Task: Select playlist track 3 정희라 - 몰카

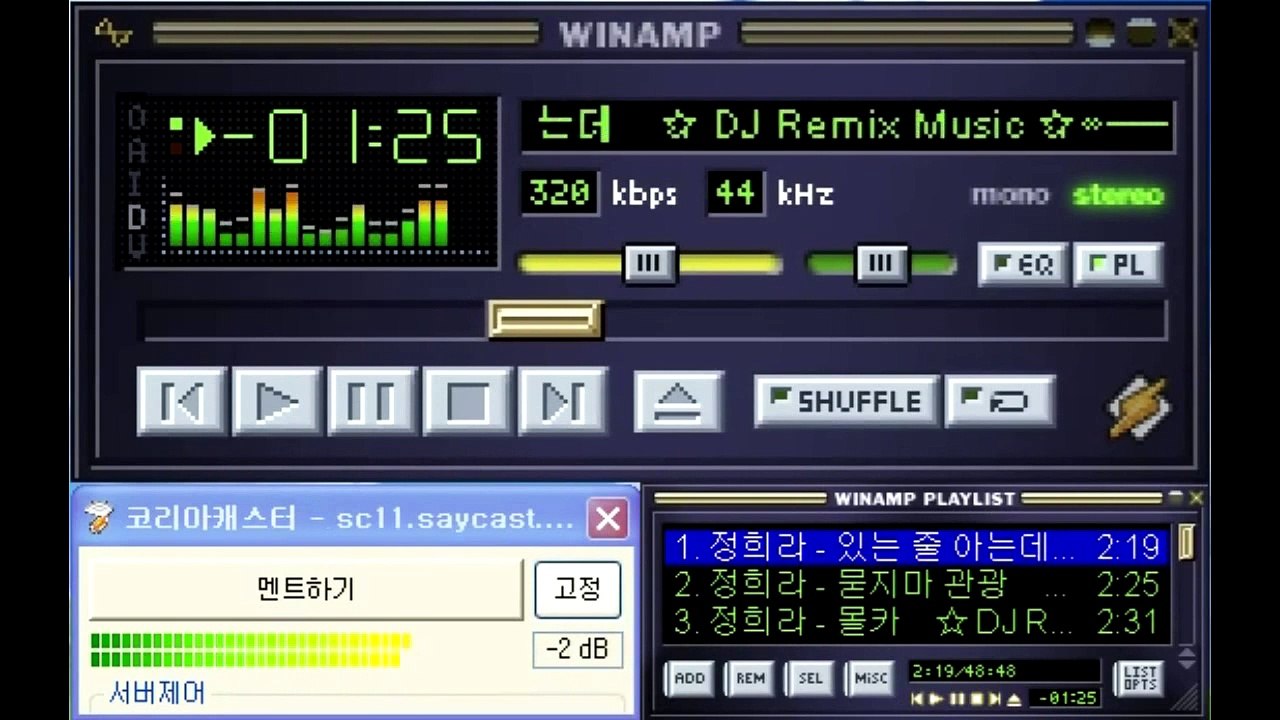Action: pos(915,622)
